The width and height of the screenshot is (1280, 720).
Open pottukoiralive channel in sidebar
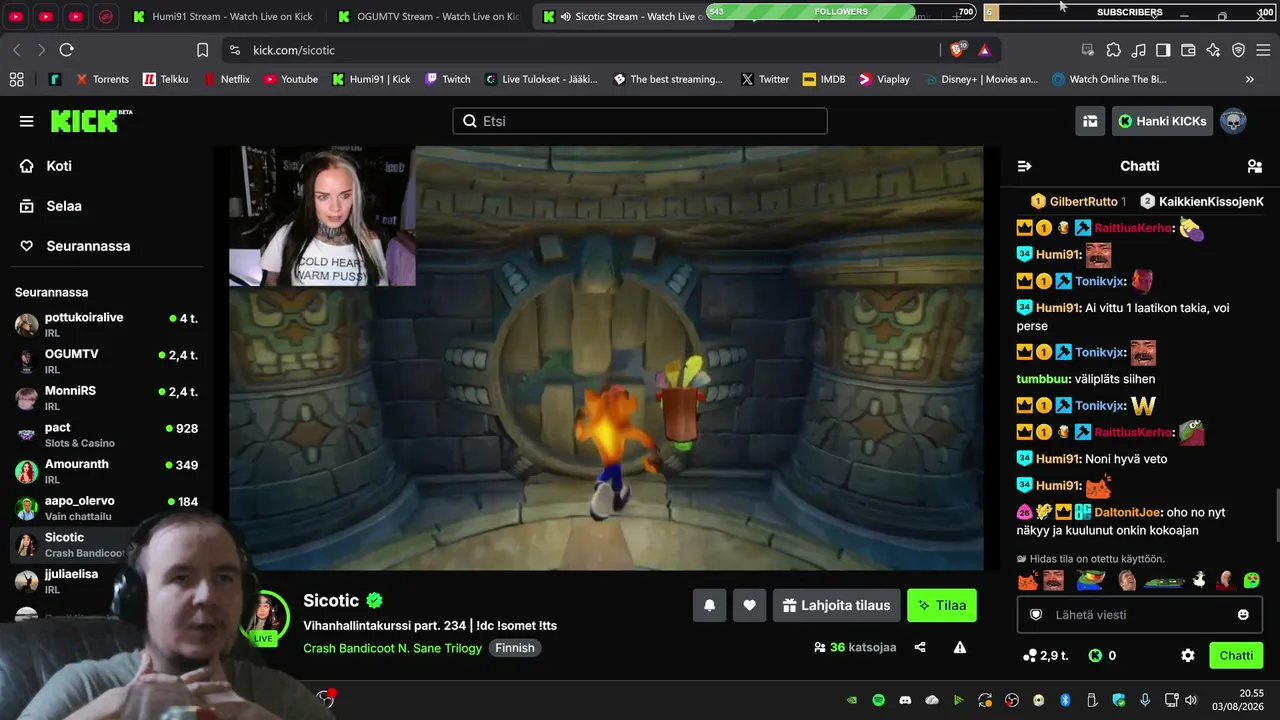[108, 324]
